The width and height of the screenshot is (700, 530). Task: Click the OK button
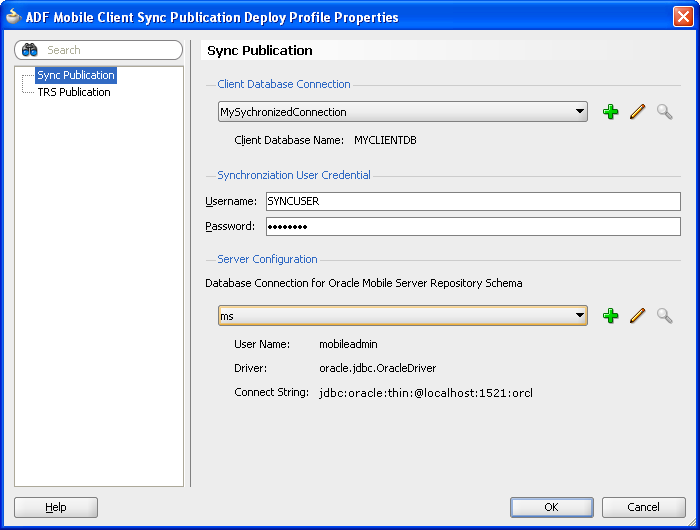coord(552,507)
